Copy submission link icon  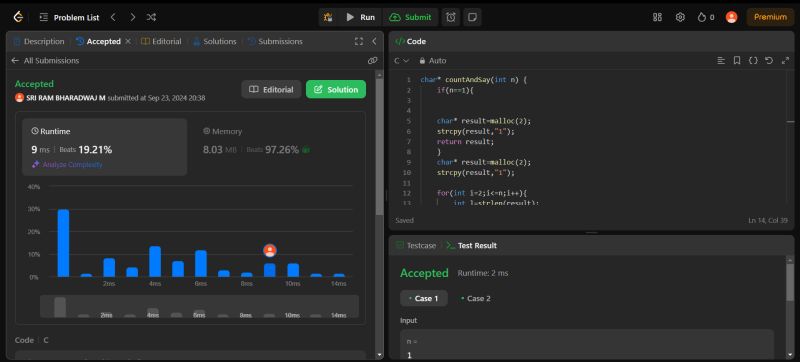372,61
